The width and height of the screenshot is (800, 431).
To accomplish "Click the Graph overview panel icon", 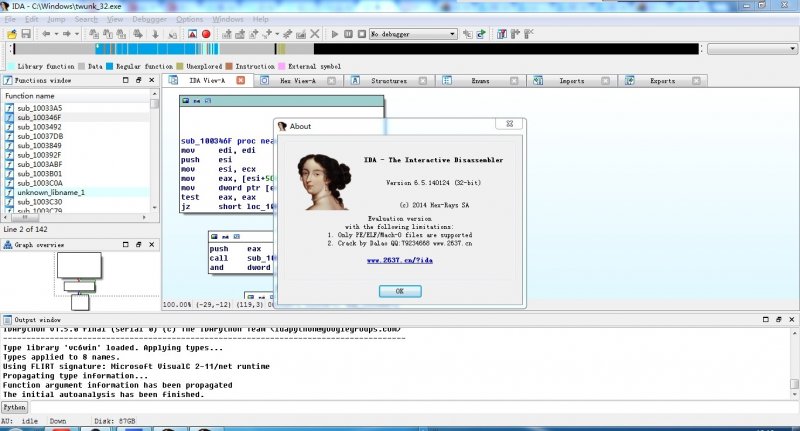I will [x=8, y=245].
